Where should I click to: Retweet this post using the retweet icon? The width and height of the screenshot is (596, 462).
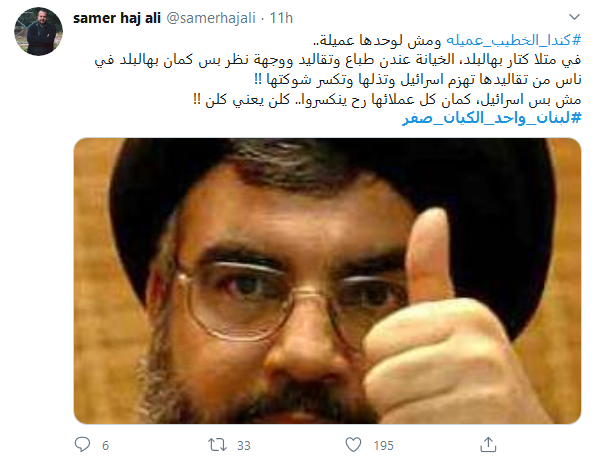click(217, 445)
